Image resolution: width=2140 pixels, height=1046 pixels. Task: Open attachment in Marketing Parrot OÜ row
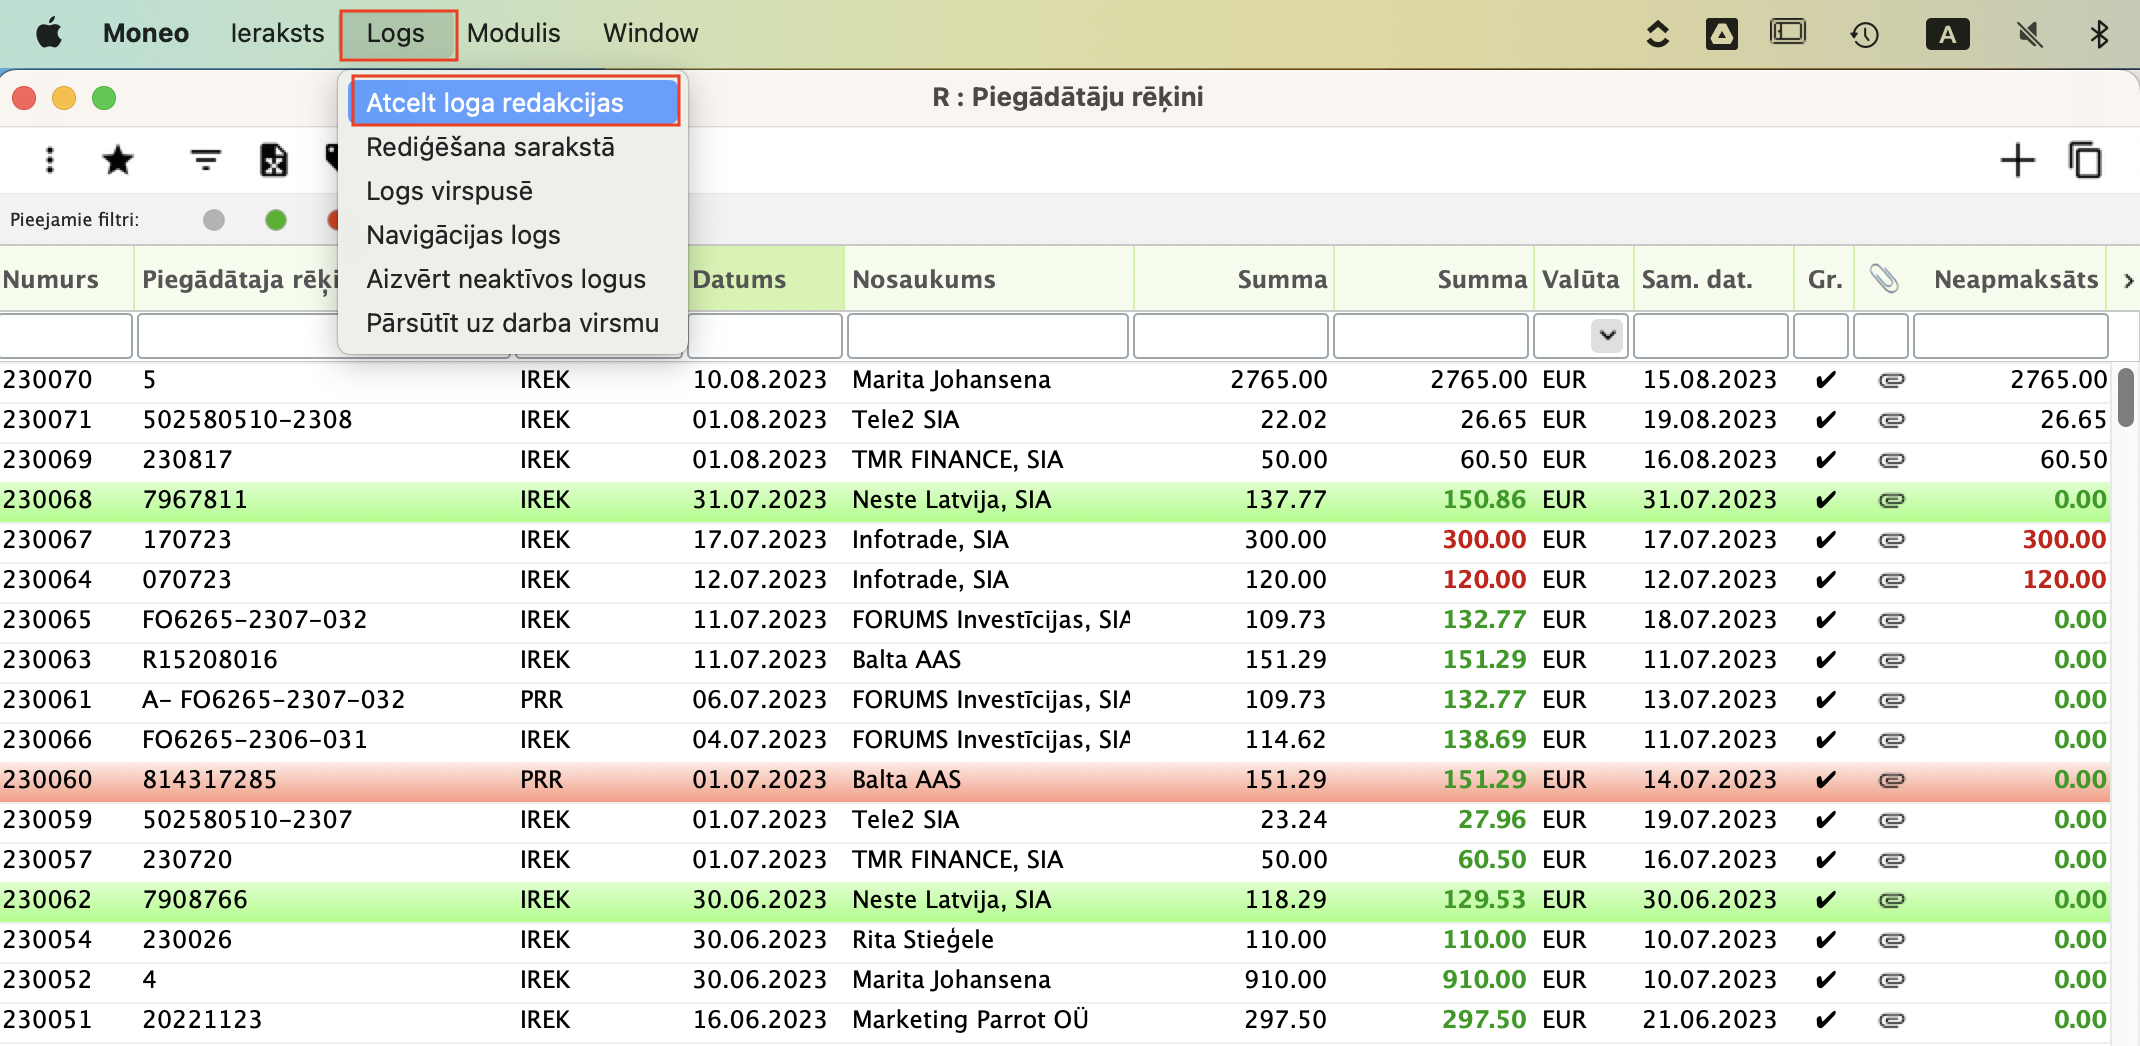[1891, 1020]
